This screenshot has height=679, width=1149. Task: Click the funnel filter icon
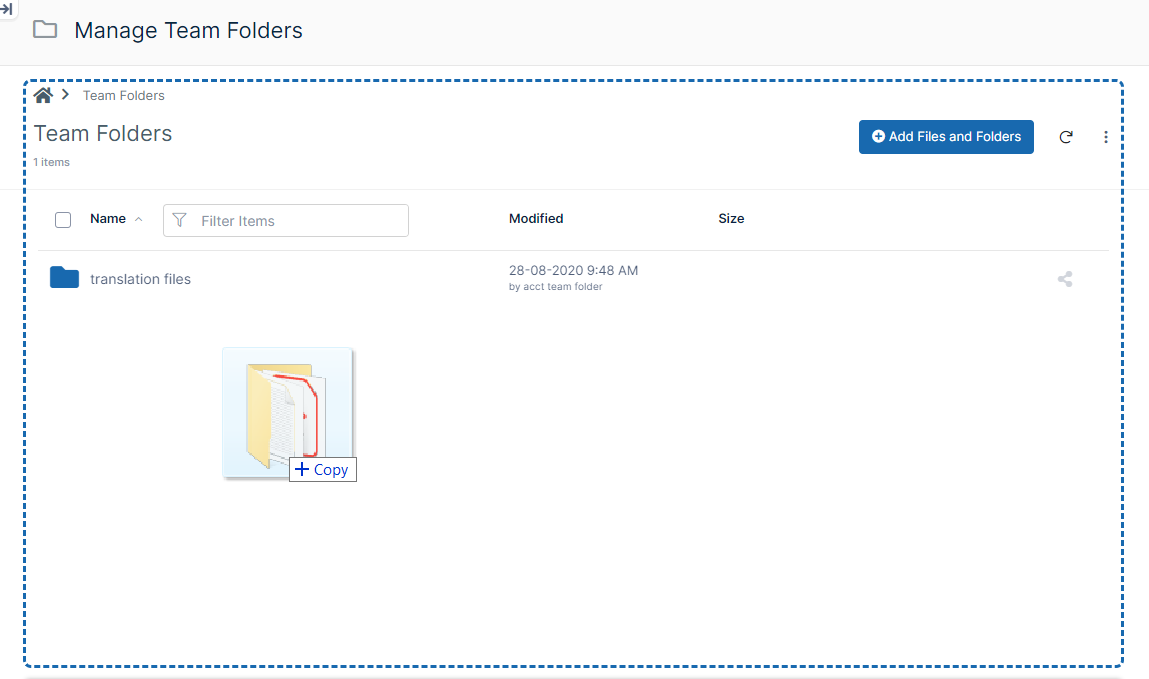180,220
